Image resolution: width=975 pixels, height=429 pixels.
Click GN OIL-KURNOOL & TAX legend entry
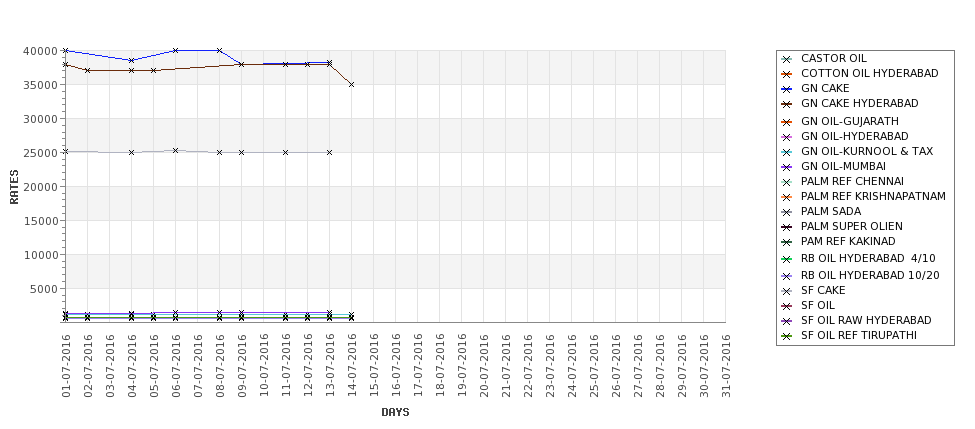(x=857, y=151)
